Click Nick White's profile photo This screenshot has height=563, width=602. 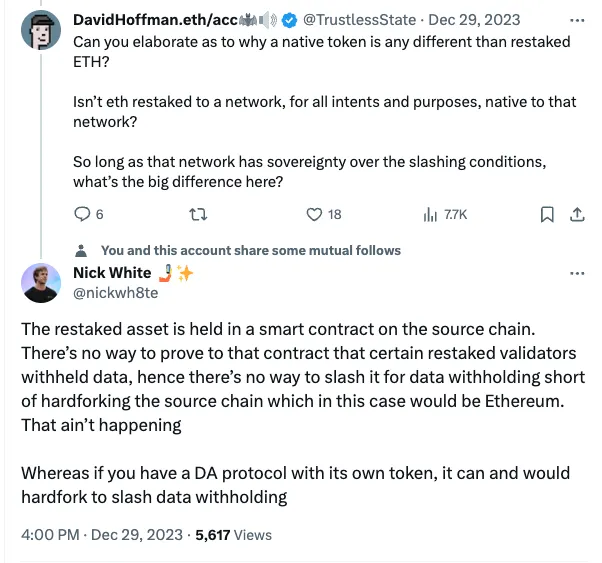(x=41, y=283)
